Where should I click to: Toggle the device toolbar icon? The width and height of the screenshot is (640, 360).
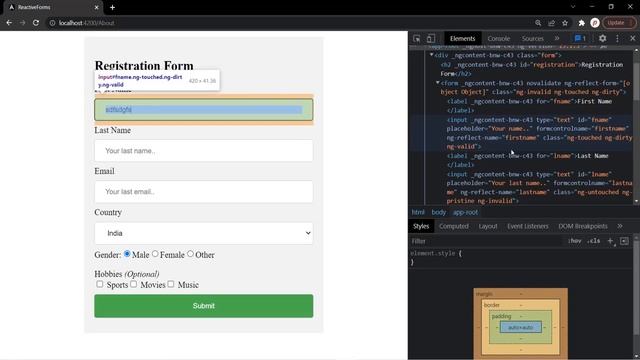click(431, 38)
